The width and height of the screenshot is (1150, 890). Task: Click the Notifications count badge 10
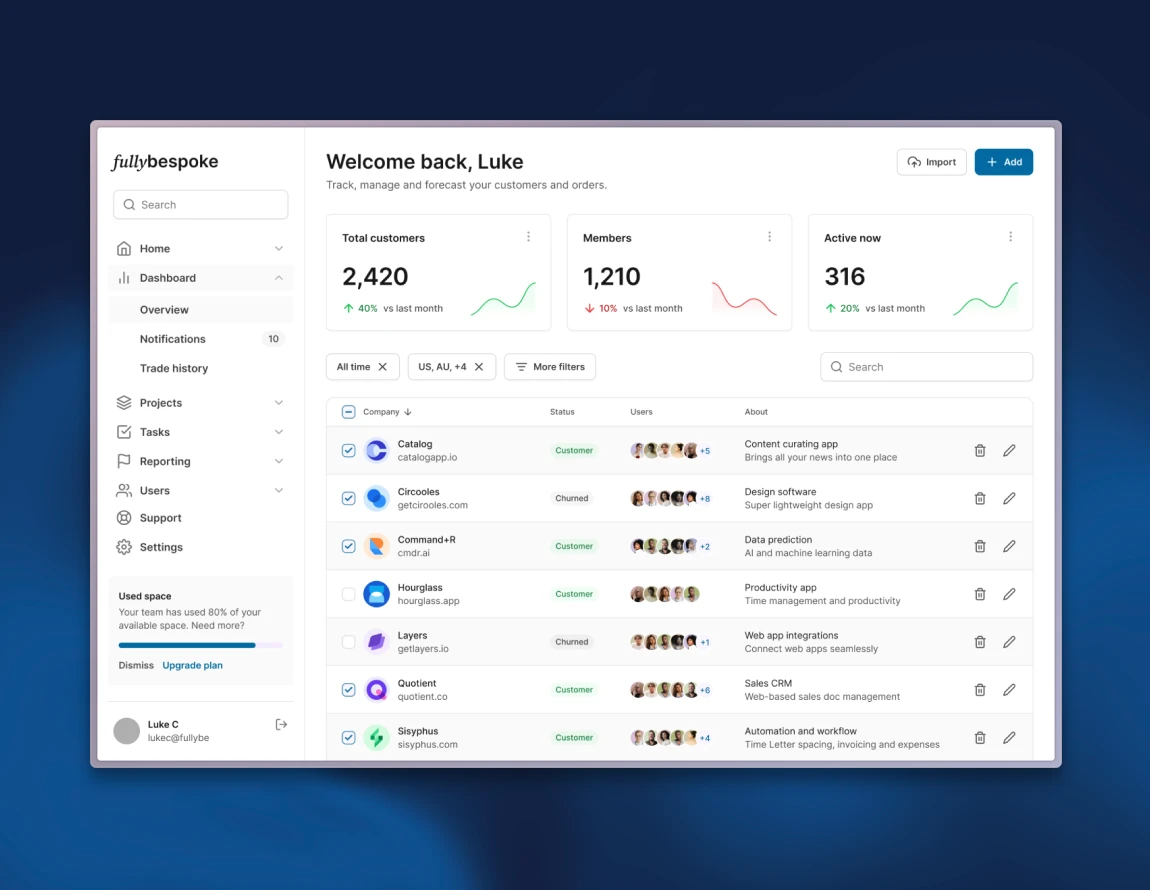[273, 339]
